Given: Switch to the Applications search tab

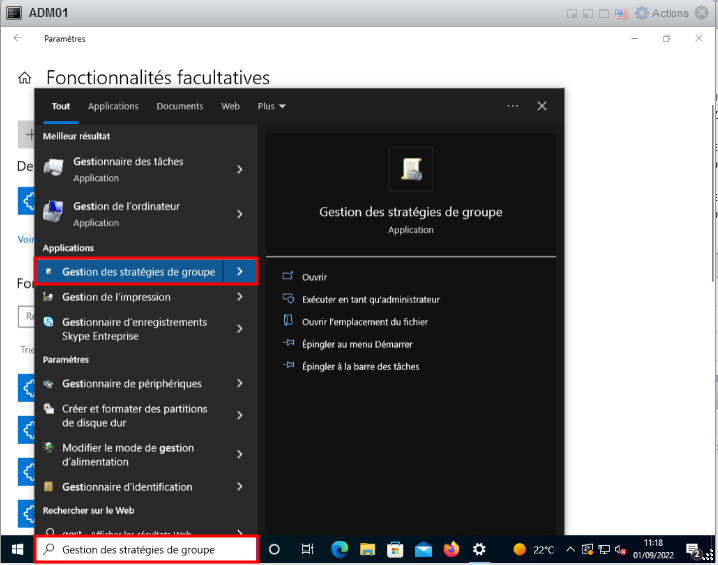Looking at the screenshot, I should coord(113,106).
